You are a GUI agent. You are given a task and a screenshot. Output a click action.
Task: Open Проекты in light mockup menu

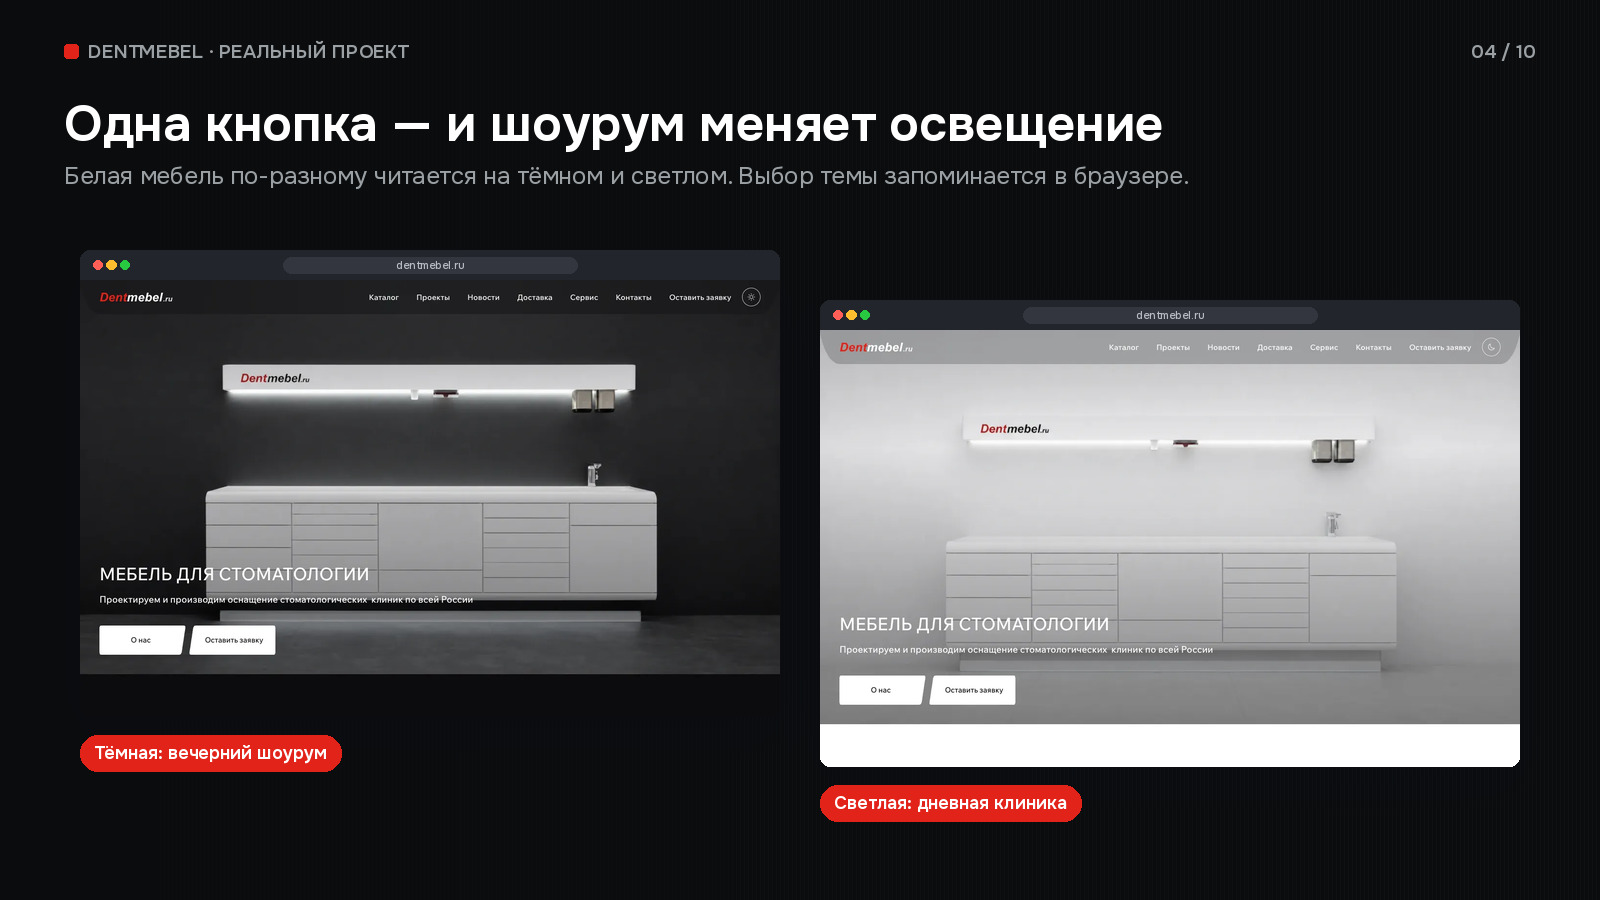point(1173,347)
